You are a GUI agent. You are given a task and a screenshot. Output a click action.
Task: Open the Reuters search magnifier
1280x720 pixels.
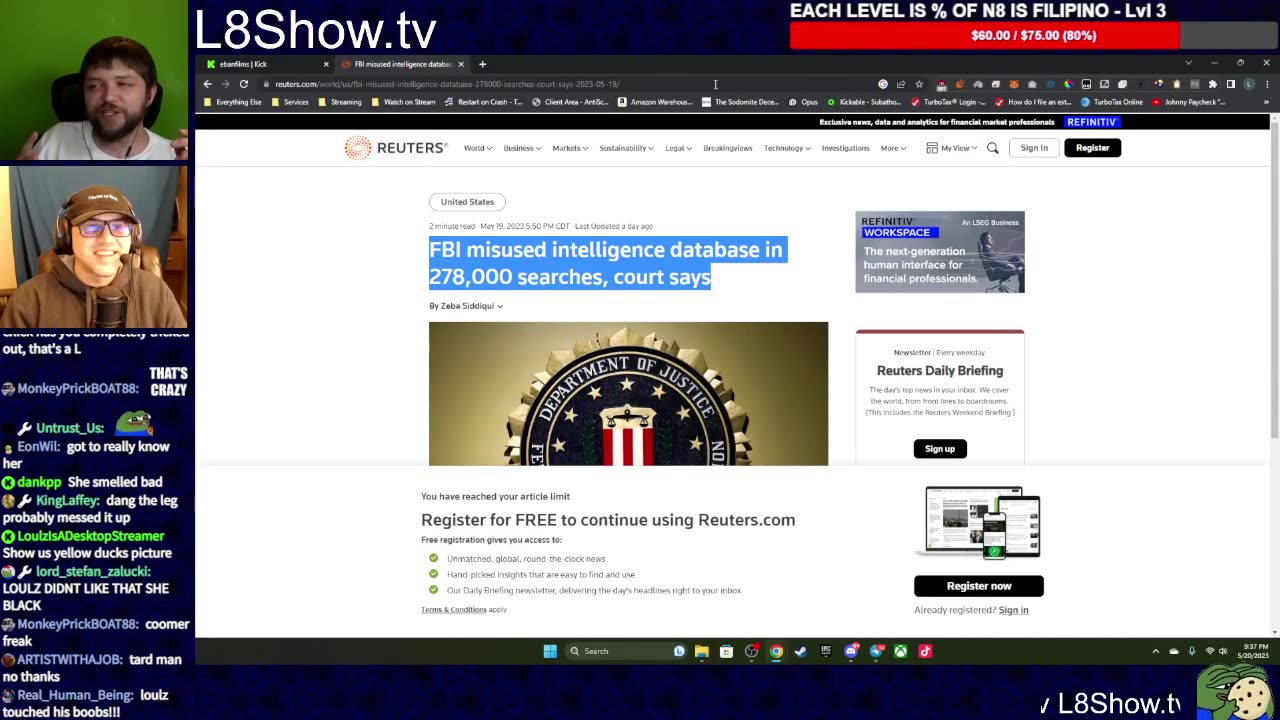pos(993,148)
